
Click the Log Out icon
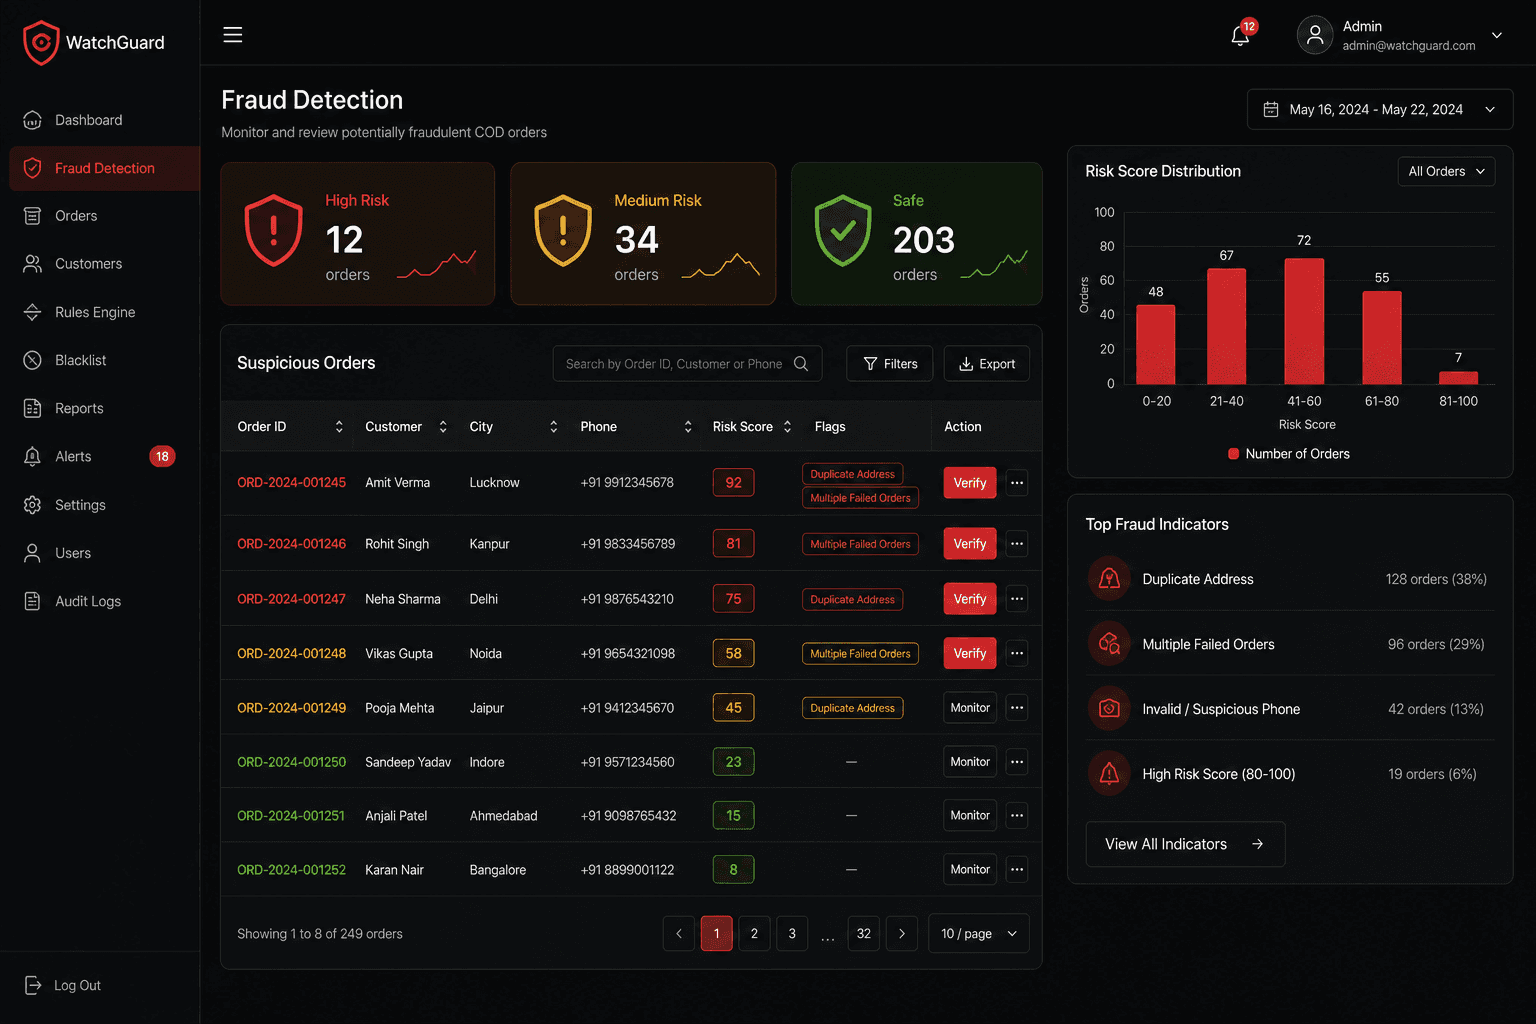pyautogui.click(x=32, y=985)
